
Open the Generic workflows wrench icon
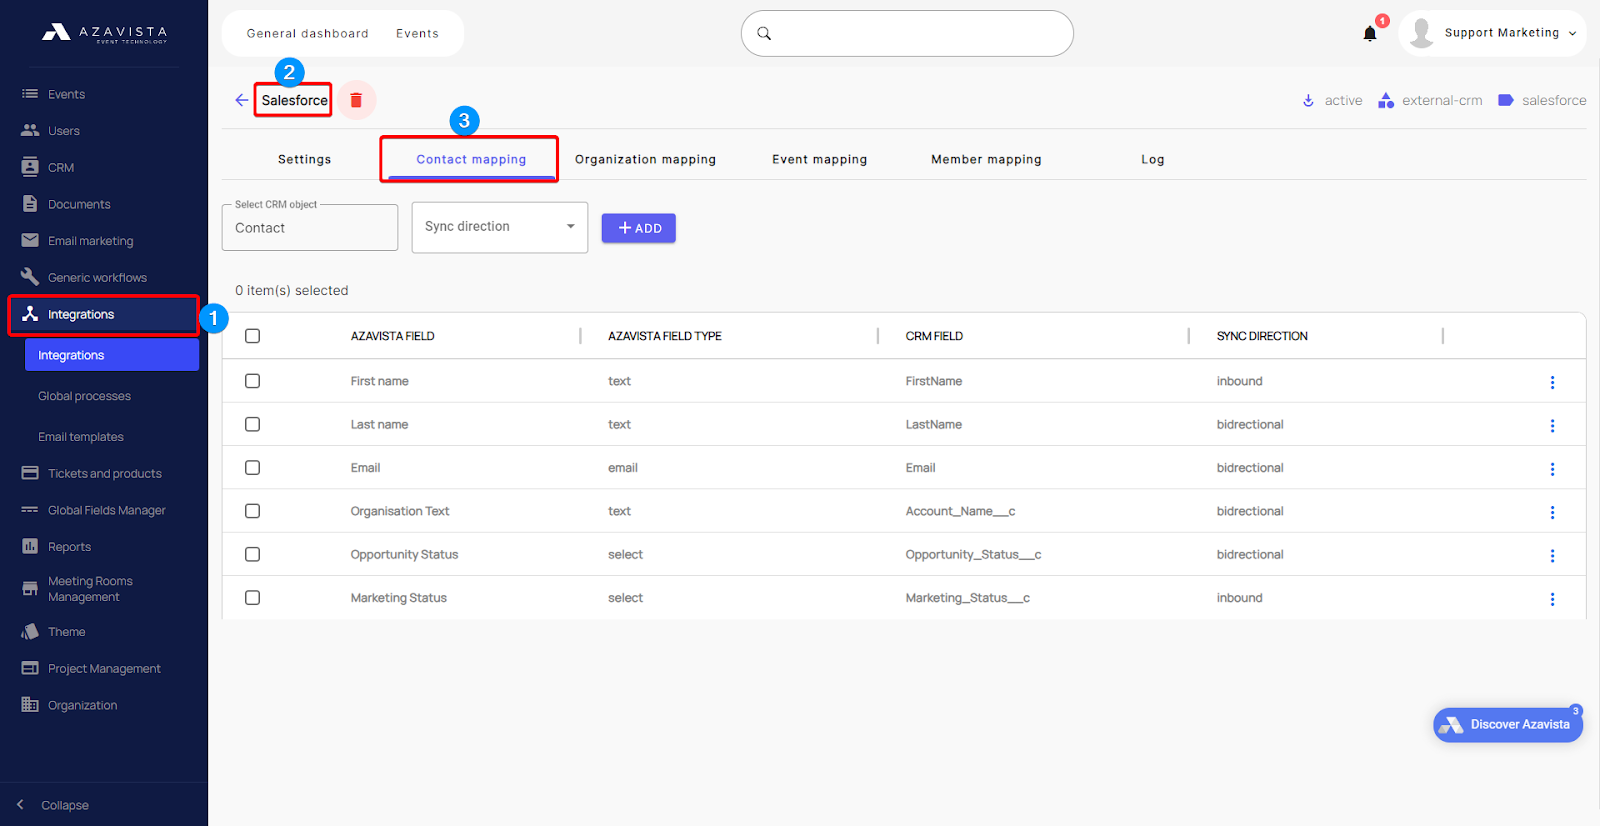30,277
